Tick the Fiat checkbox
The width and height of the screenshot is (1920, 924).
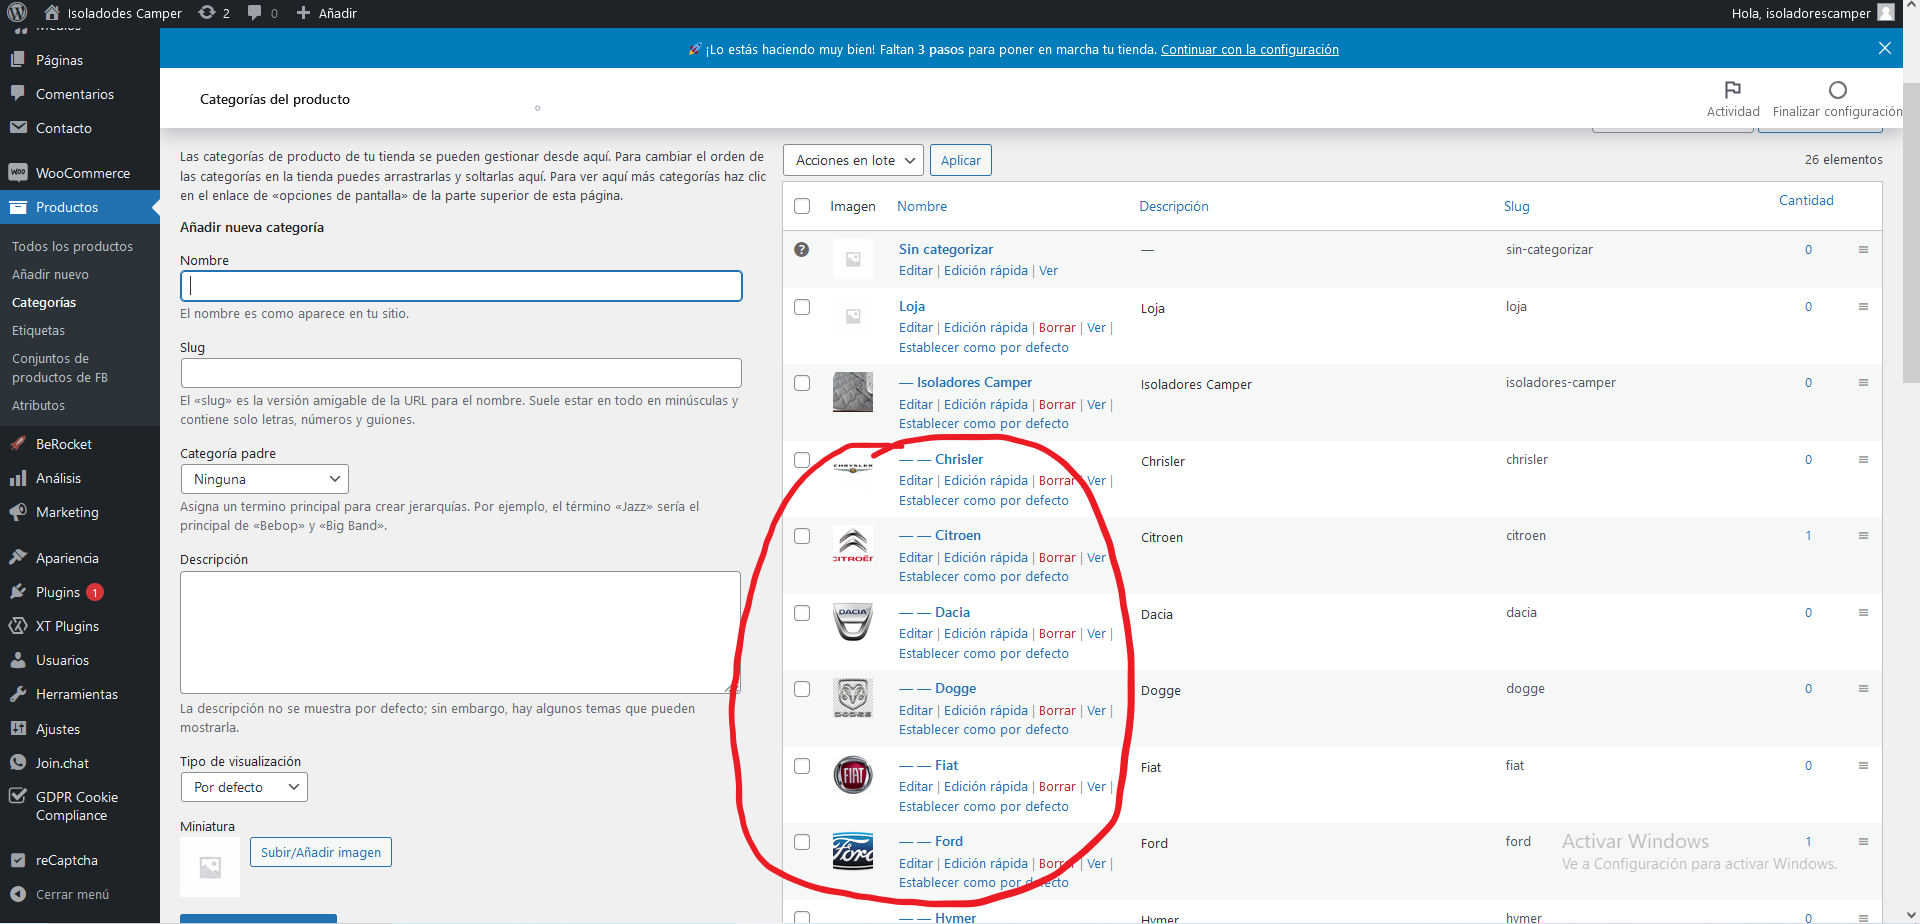[802, 766]
